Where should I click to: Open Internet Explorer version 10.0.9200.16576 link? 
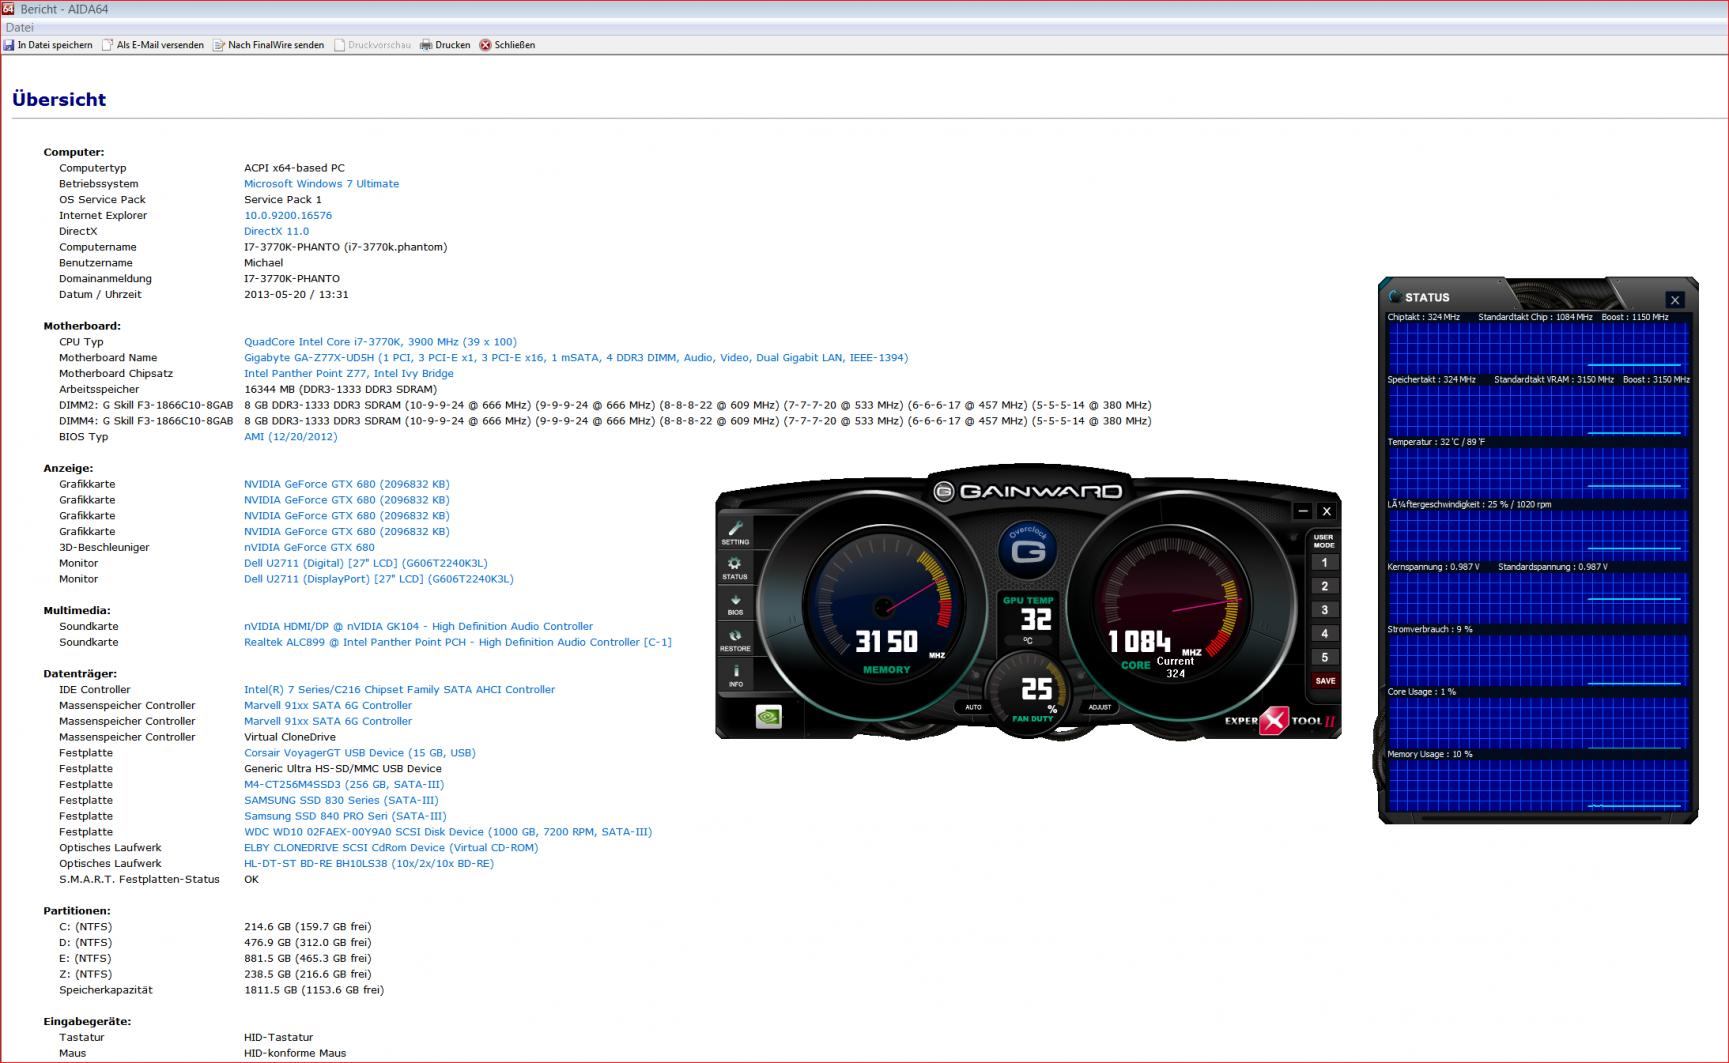(288, 216)
